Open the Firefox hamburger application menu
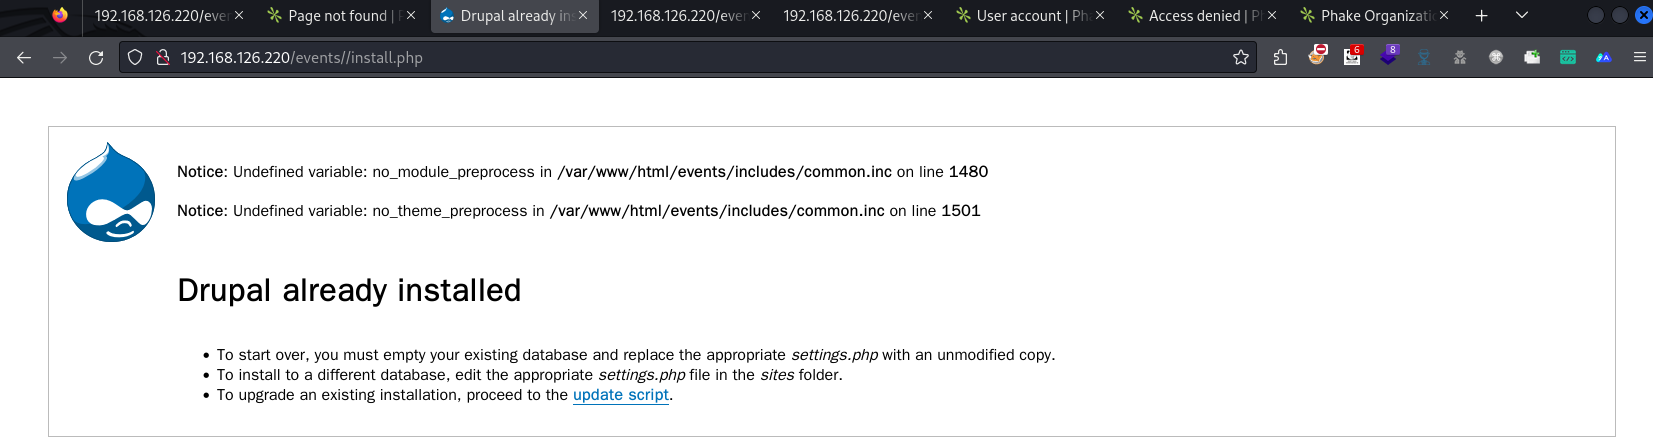 pyautogui.click(x=1640, y=58)
